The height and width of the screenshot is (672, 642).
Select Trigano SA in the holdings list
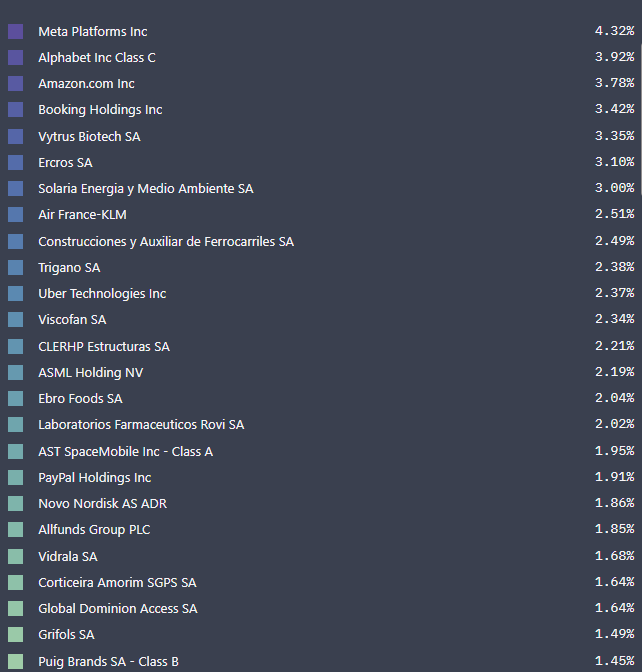(x=69, y=268)
